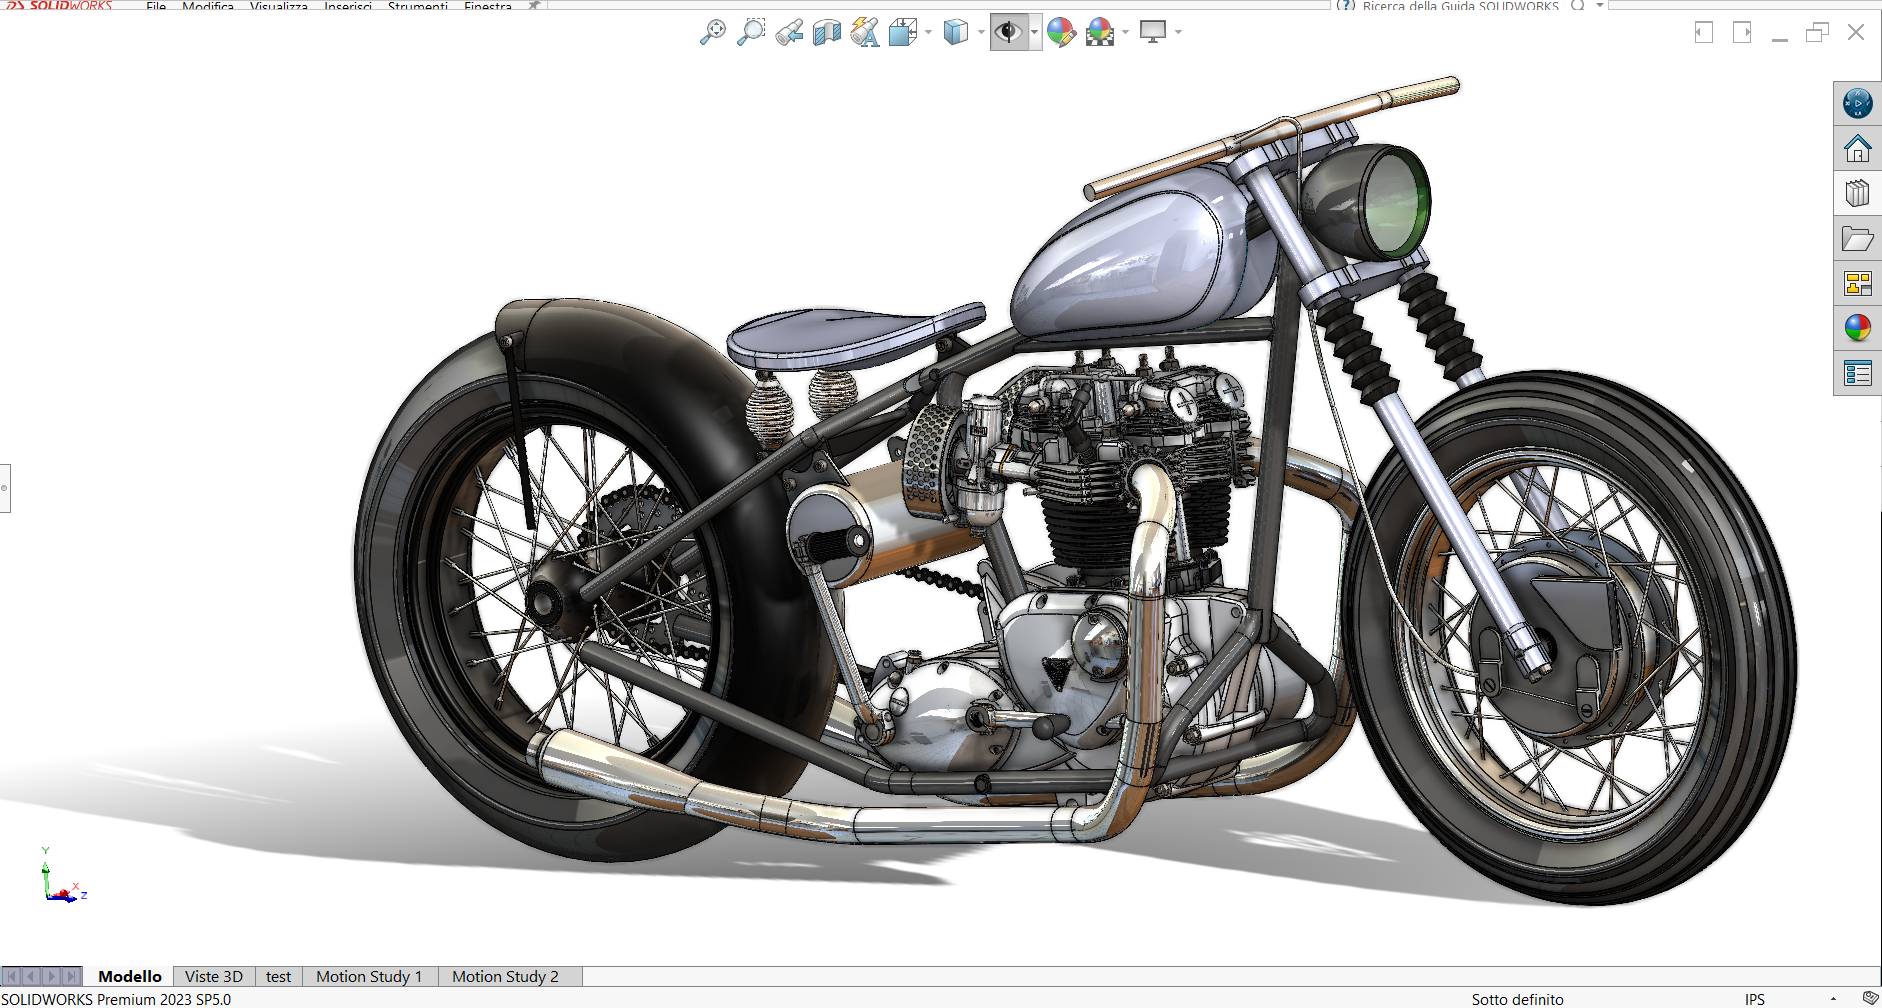Open the Design Library task pane
This screenshot has width=1882, height=1008.
[x=1858, y=193]
